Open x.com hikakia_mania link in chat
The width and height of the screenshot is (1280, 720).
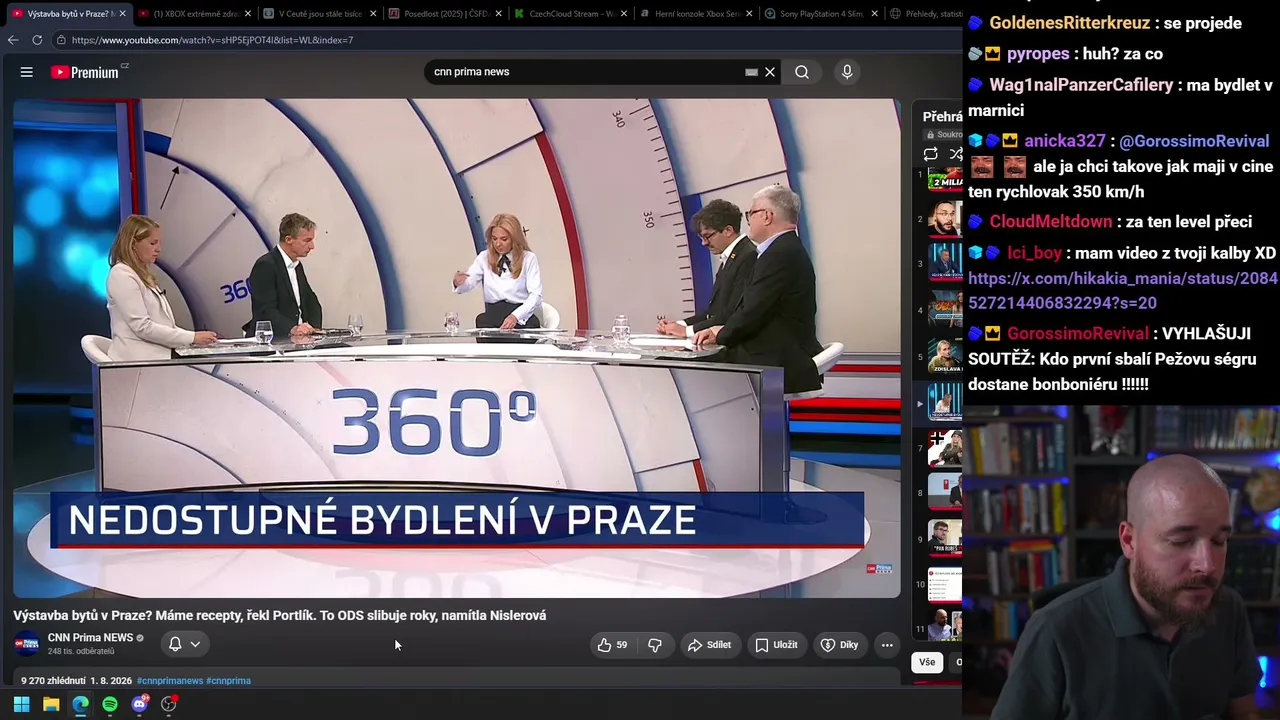coord(1123,291)
